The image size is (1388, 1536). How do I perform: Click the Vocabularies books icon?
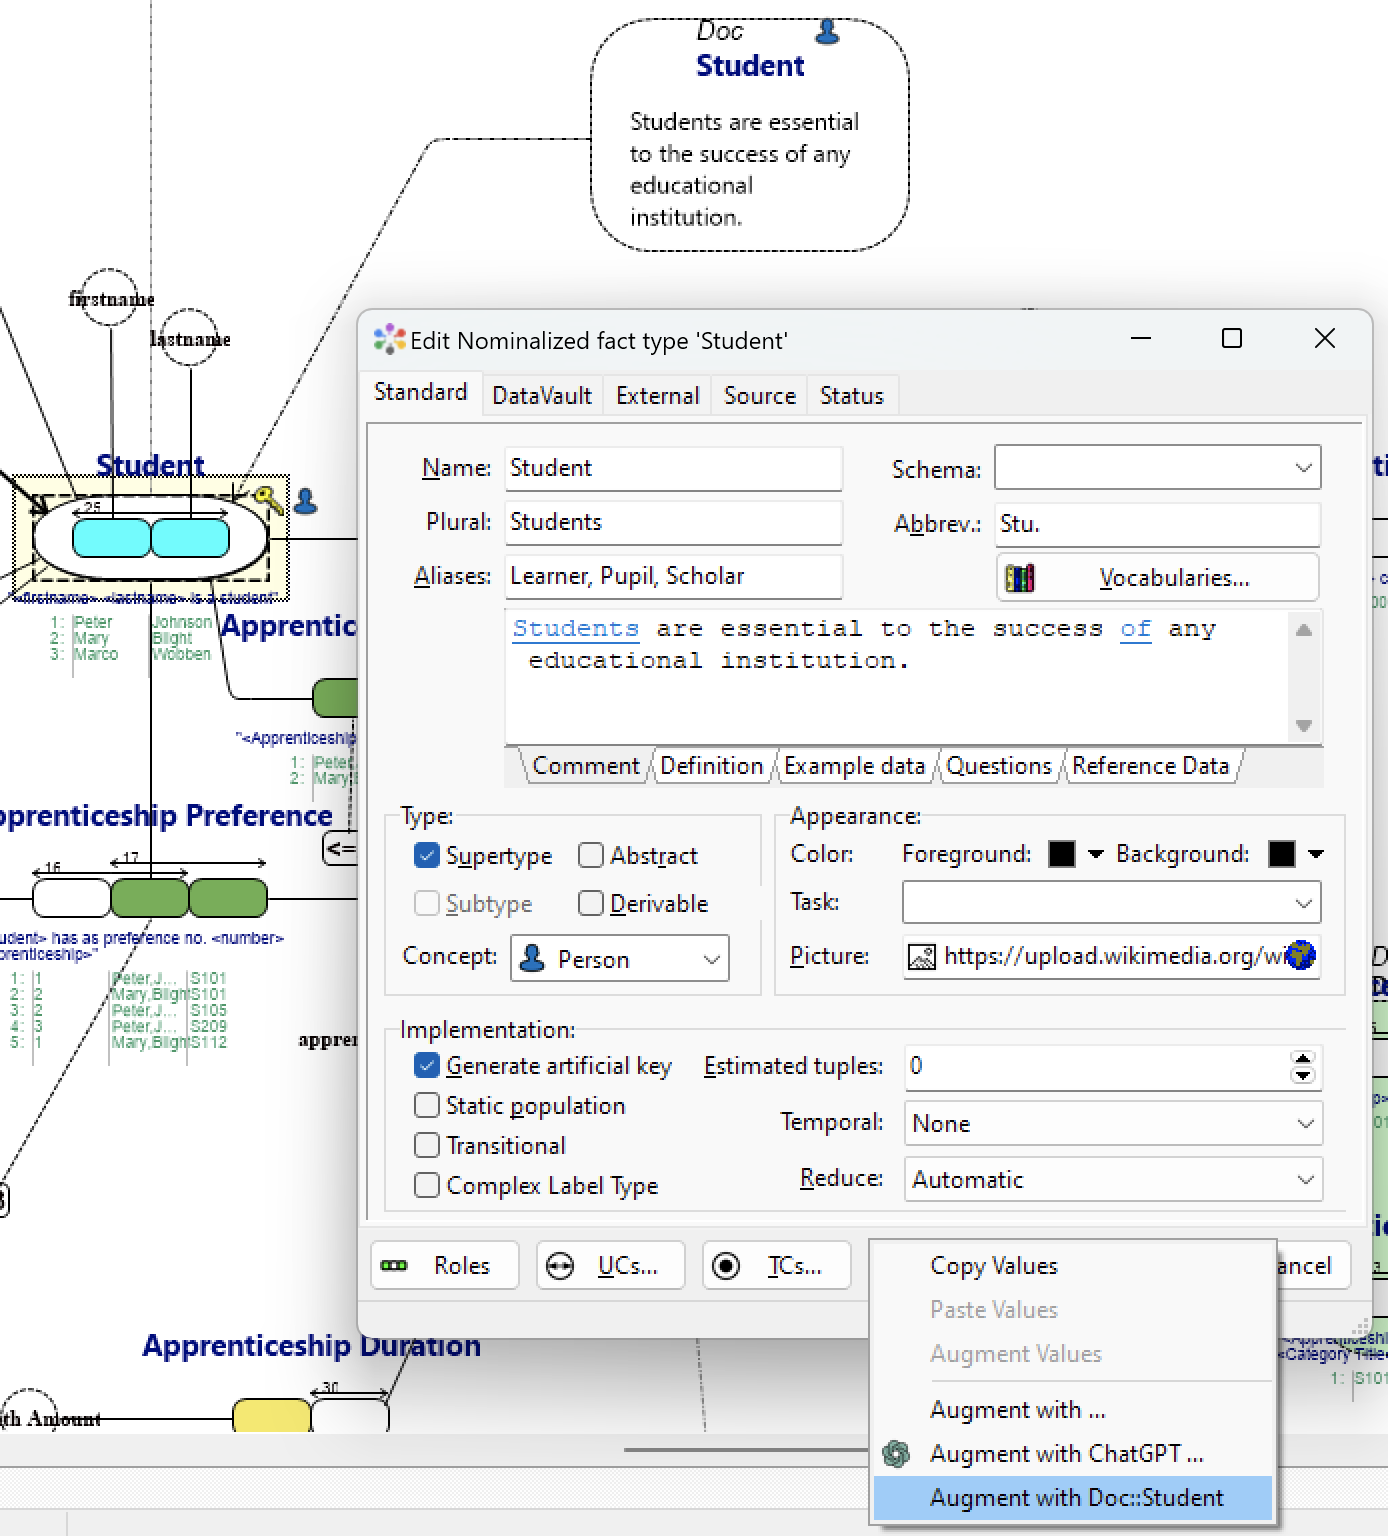coord(1019,578)
